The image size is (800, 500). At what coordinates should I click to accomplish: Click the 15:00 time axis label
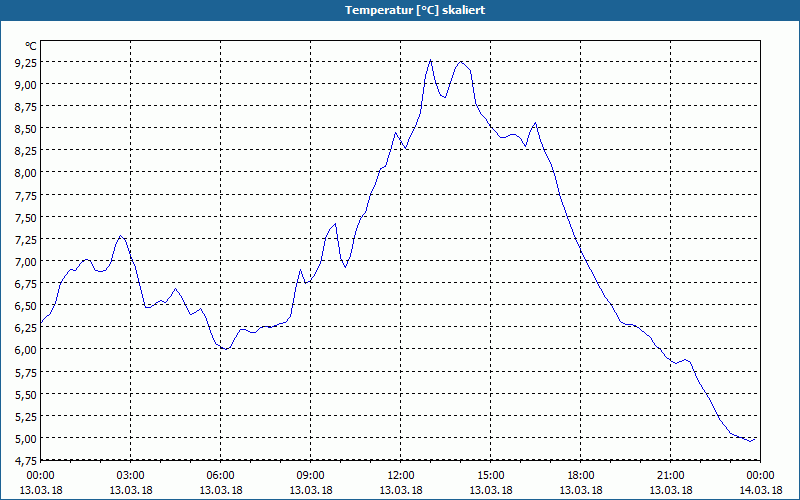[x=491, y=476]
